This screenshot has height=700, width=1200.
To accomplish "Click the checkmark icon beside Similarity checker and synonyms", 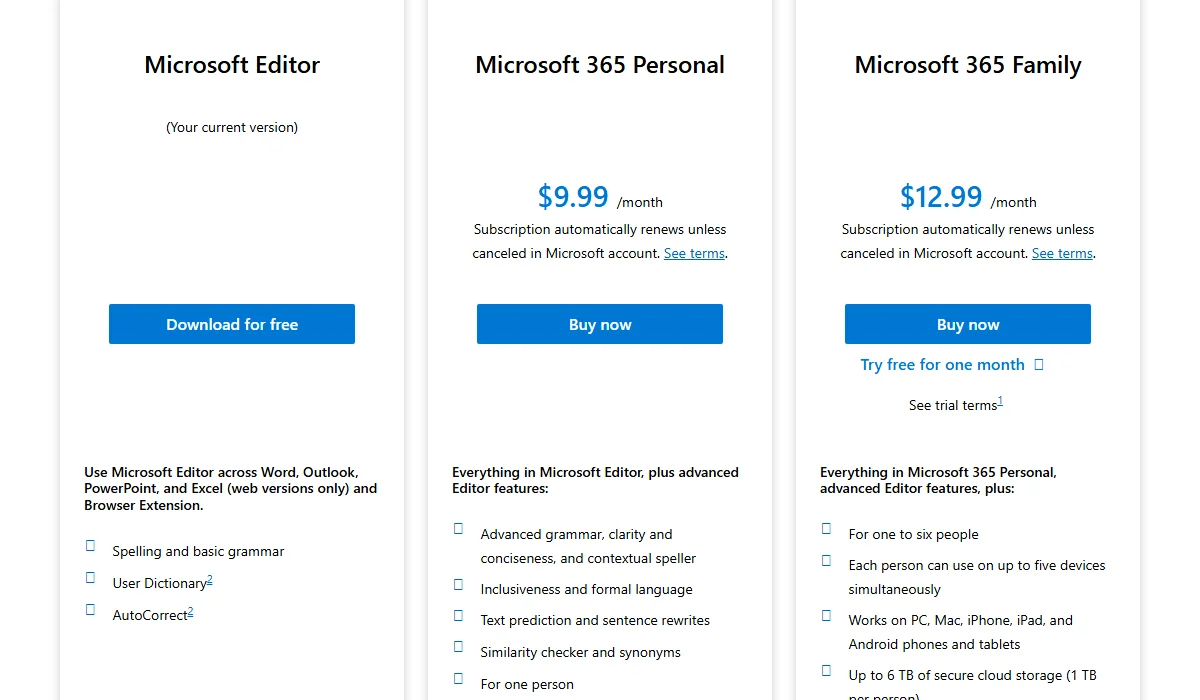I will click(x=458, y=646).
